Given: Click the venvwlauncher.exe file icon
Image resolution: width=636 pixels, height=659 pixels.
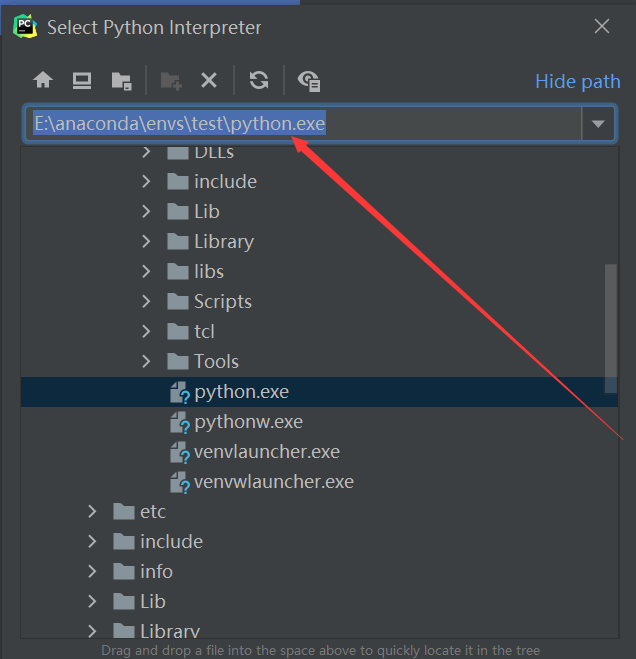Looking at the screenshot, I should click(x=179, y=482).
